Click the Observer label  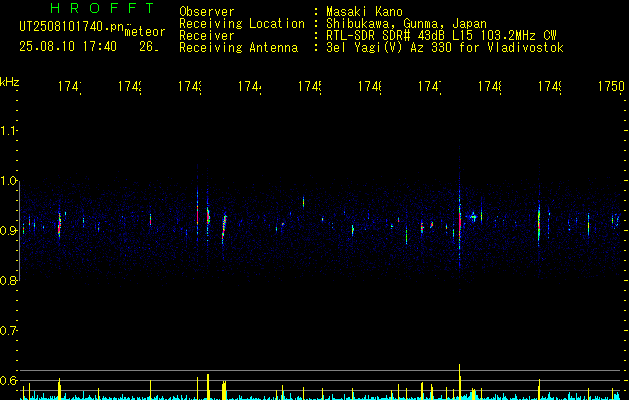207,12
